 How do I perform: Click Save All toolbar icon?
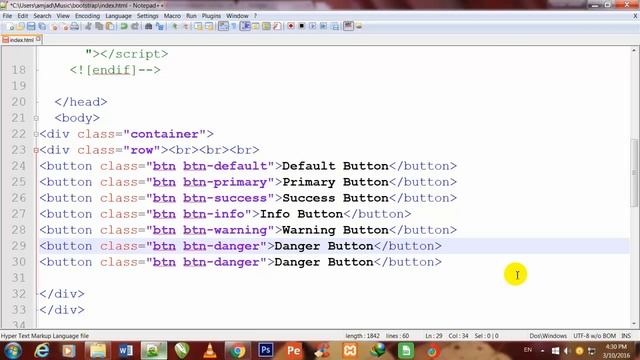(42, 27)
